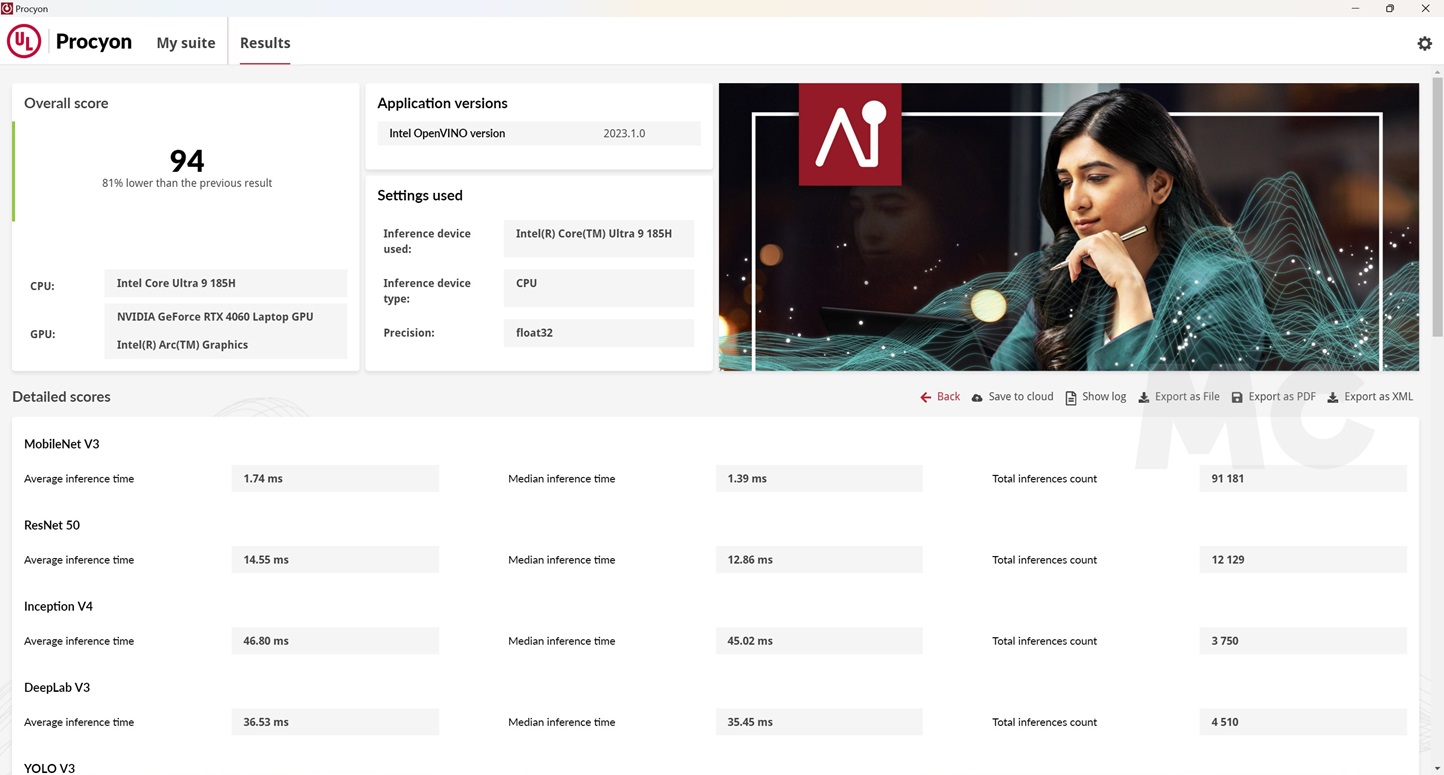Click the Export as File download icon
This screenshot has height=775, width=1444.
coord(1144,397)
